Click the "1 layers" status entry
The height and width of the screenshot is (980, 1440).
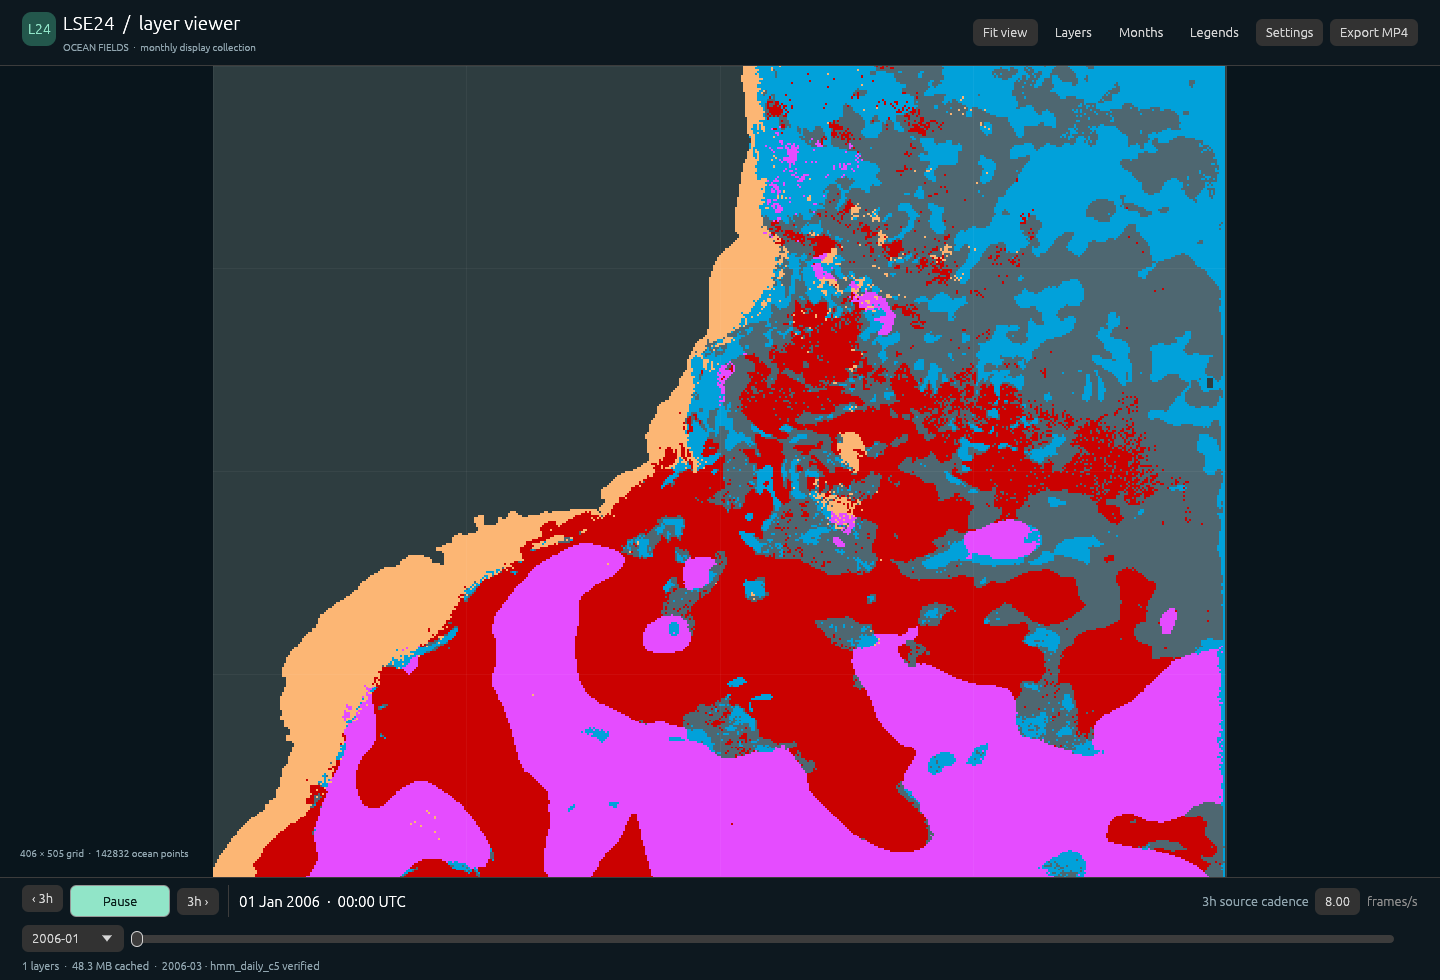pyautogui.click(x=41, y=966)
